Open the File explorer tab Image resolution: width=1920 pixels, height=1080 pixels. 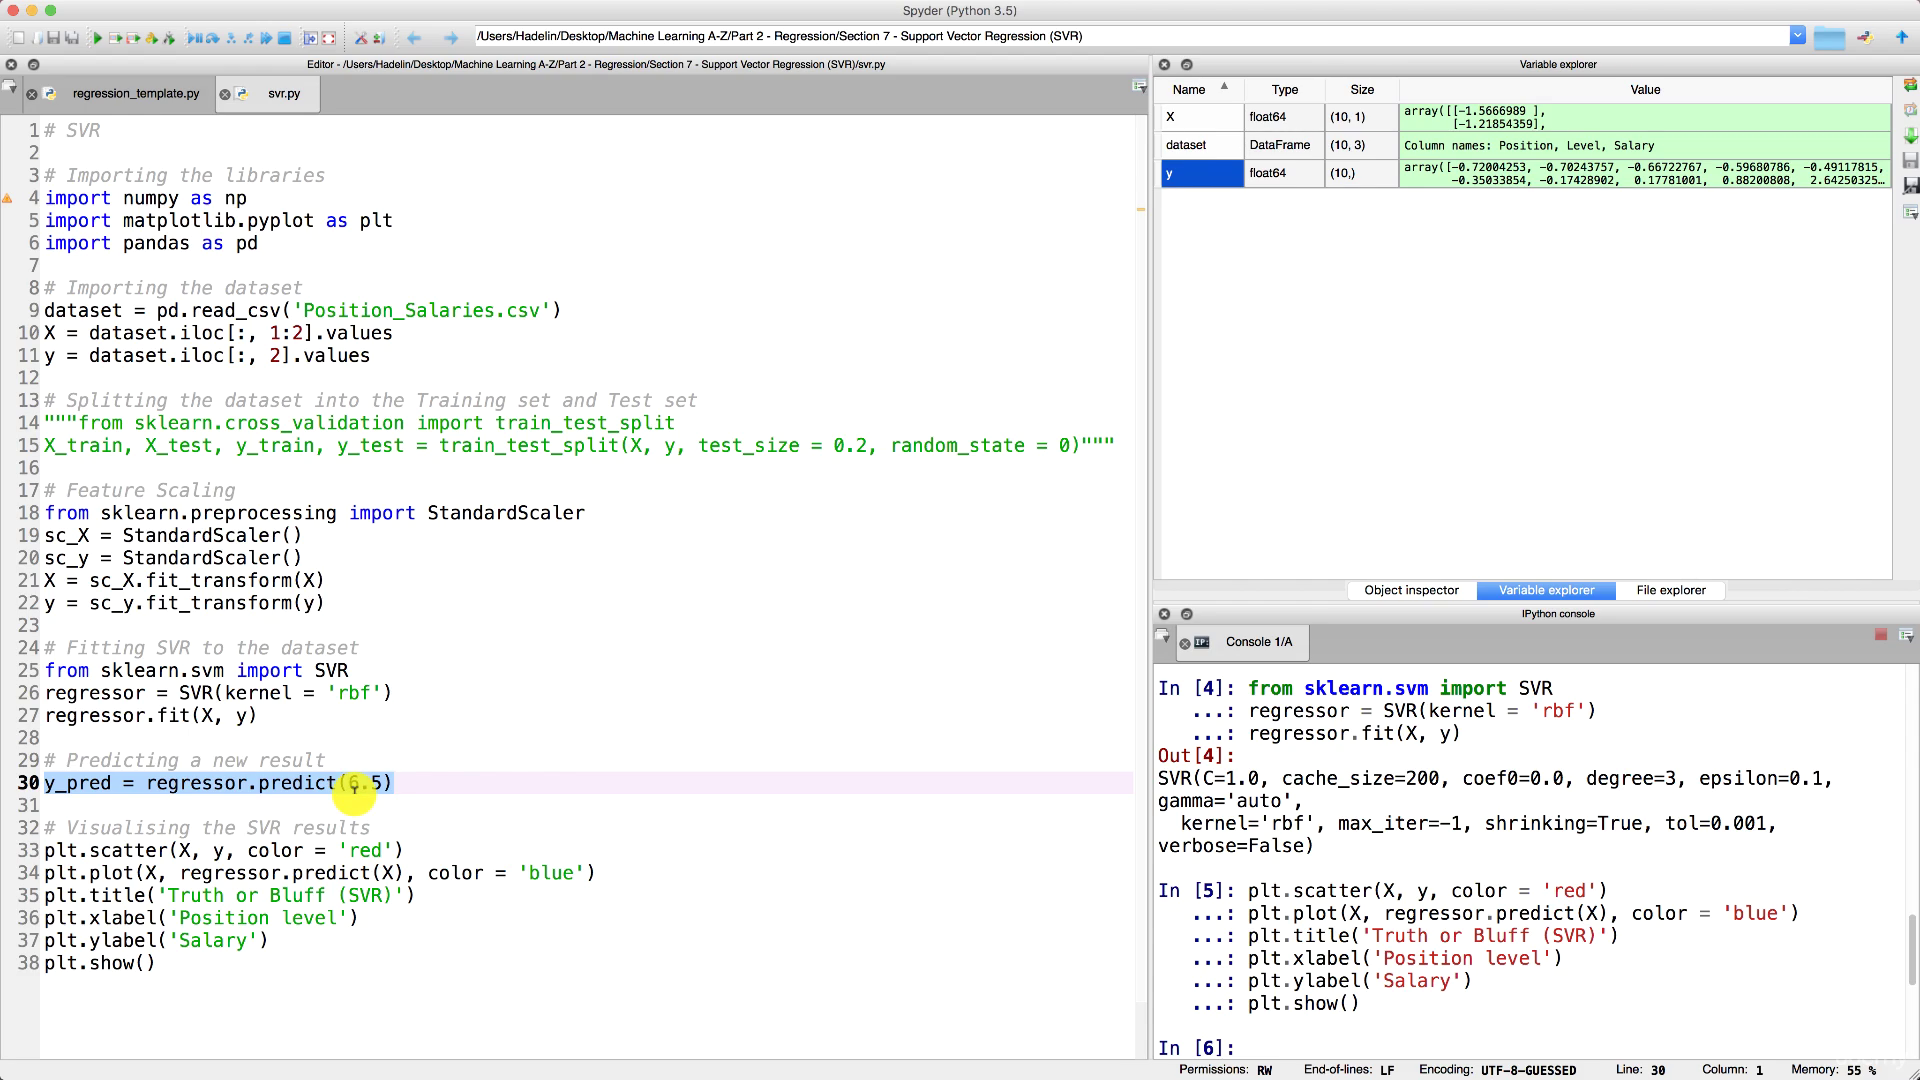click(1670, 590)
